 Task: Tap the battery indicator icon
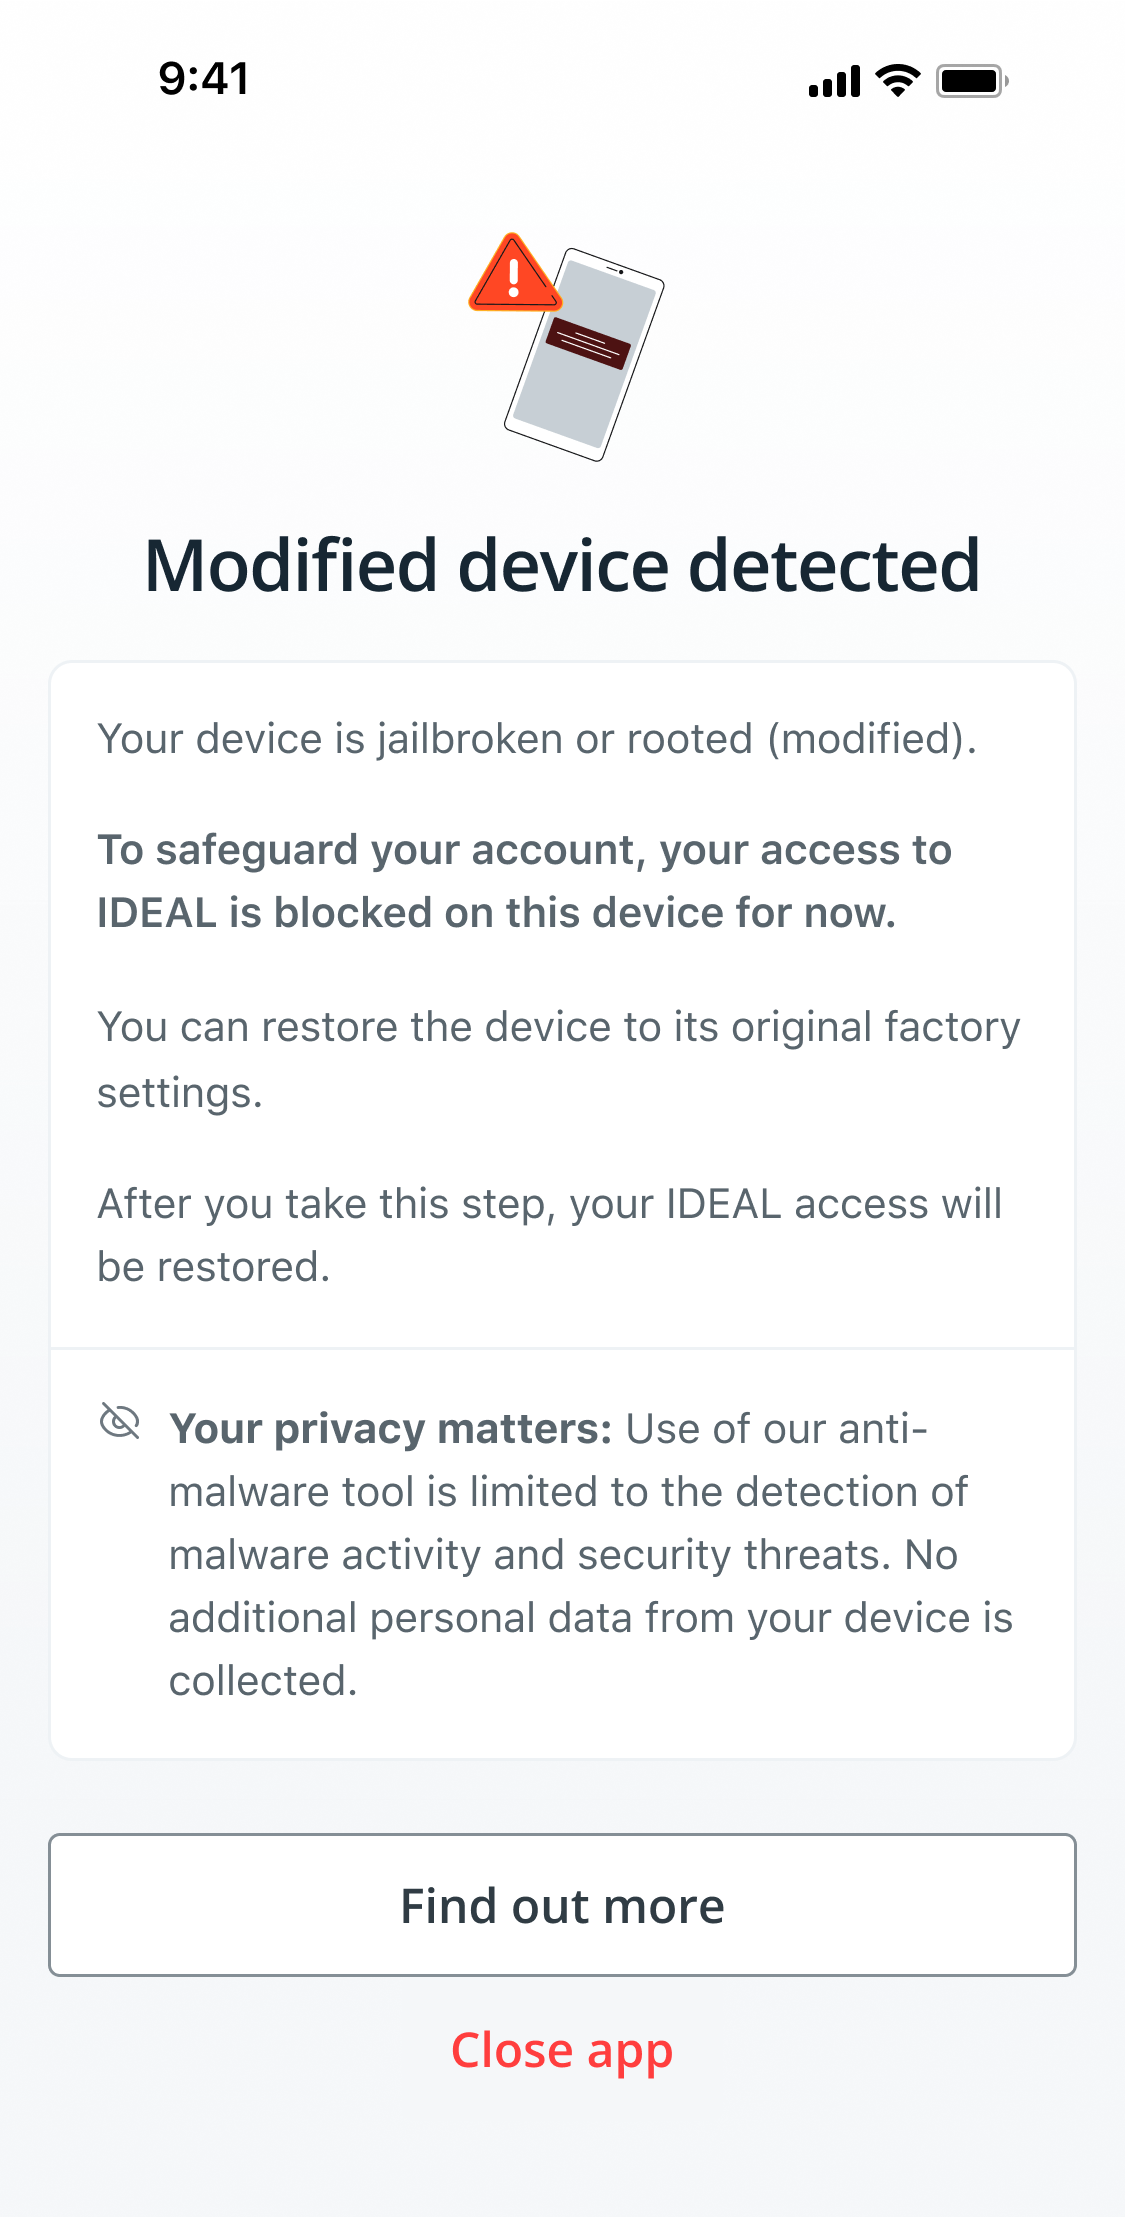tap(972, 80)
